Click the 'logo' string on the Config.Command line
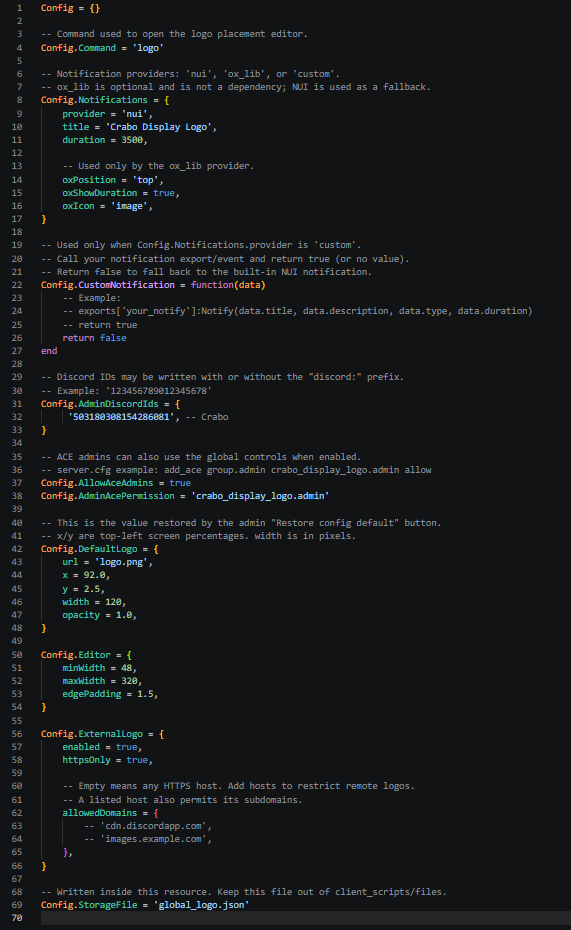This screenshot has width=571, height=930. point(148,48)
